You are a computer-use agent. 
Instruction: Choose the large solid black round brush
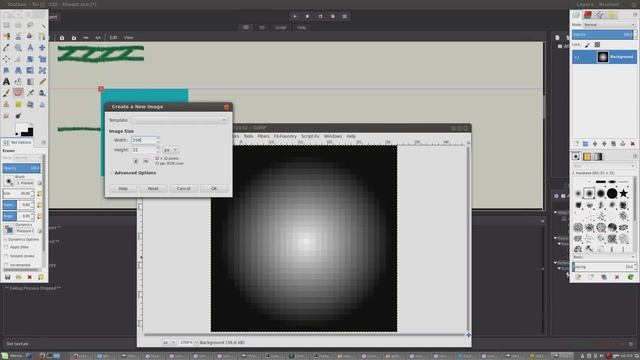[612, 193]
